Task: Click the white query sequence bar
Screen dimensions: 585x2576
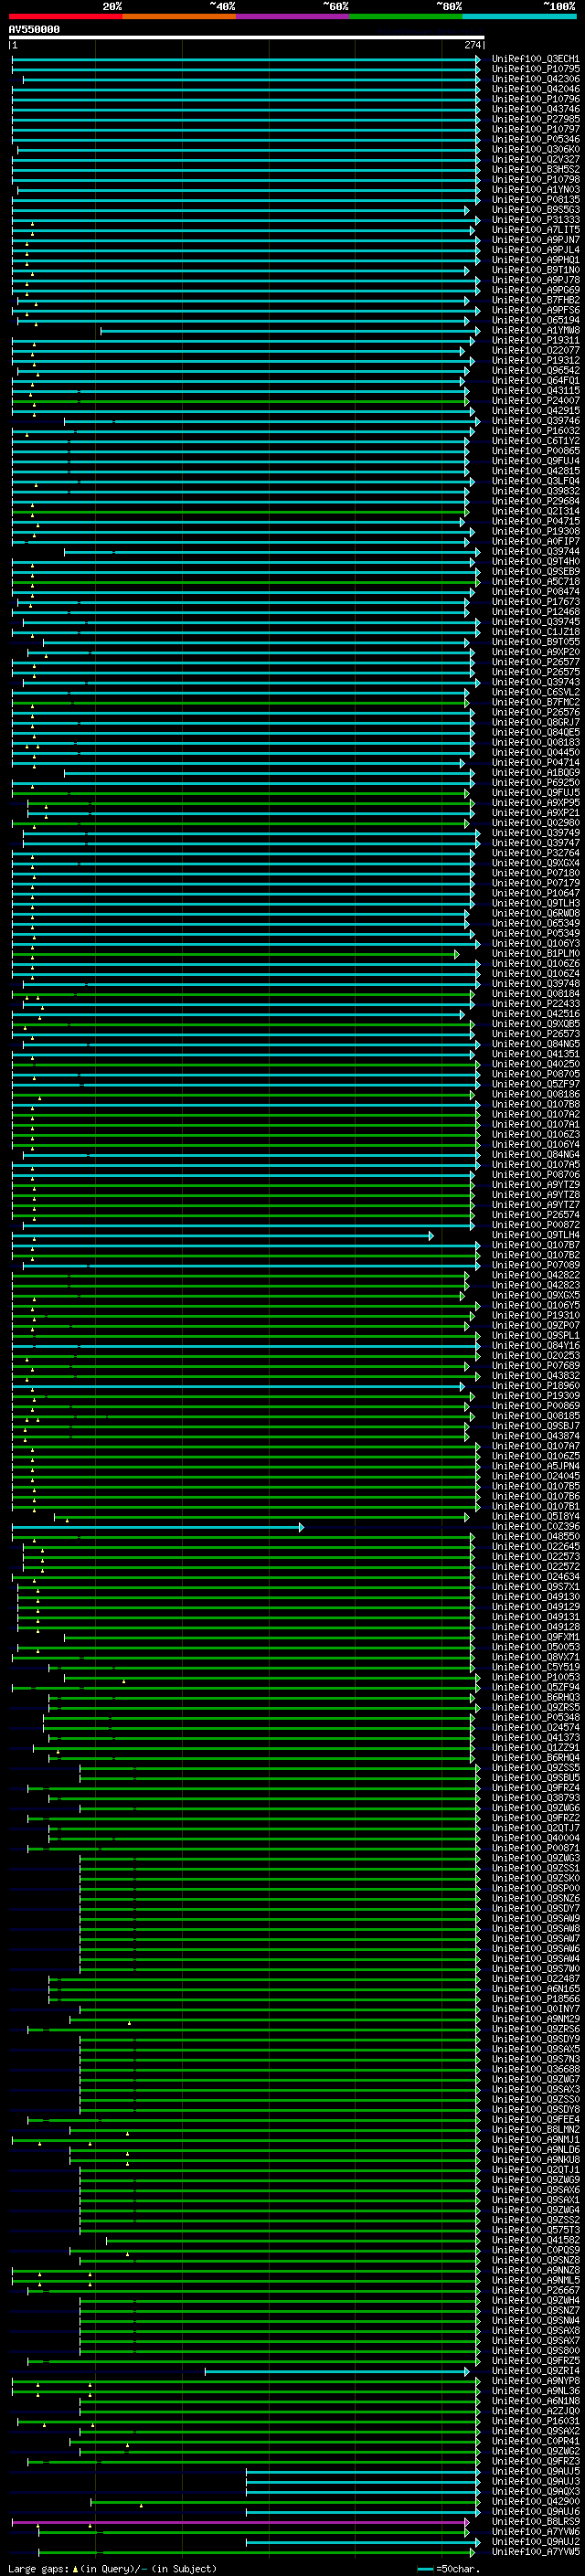Action: (246, 38)
